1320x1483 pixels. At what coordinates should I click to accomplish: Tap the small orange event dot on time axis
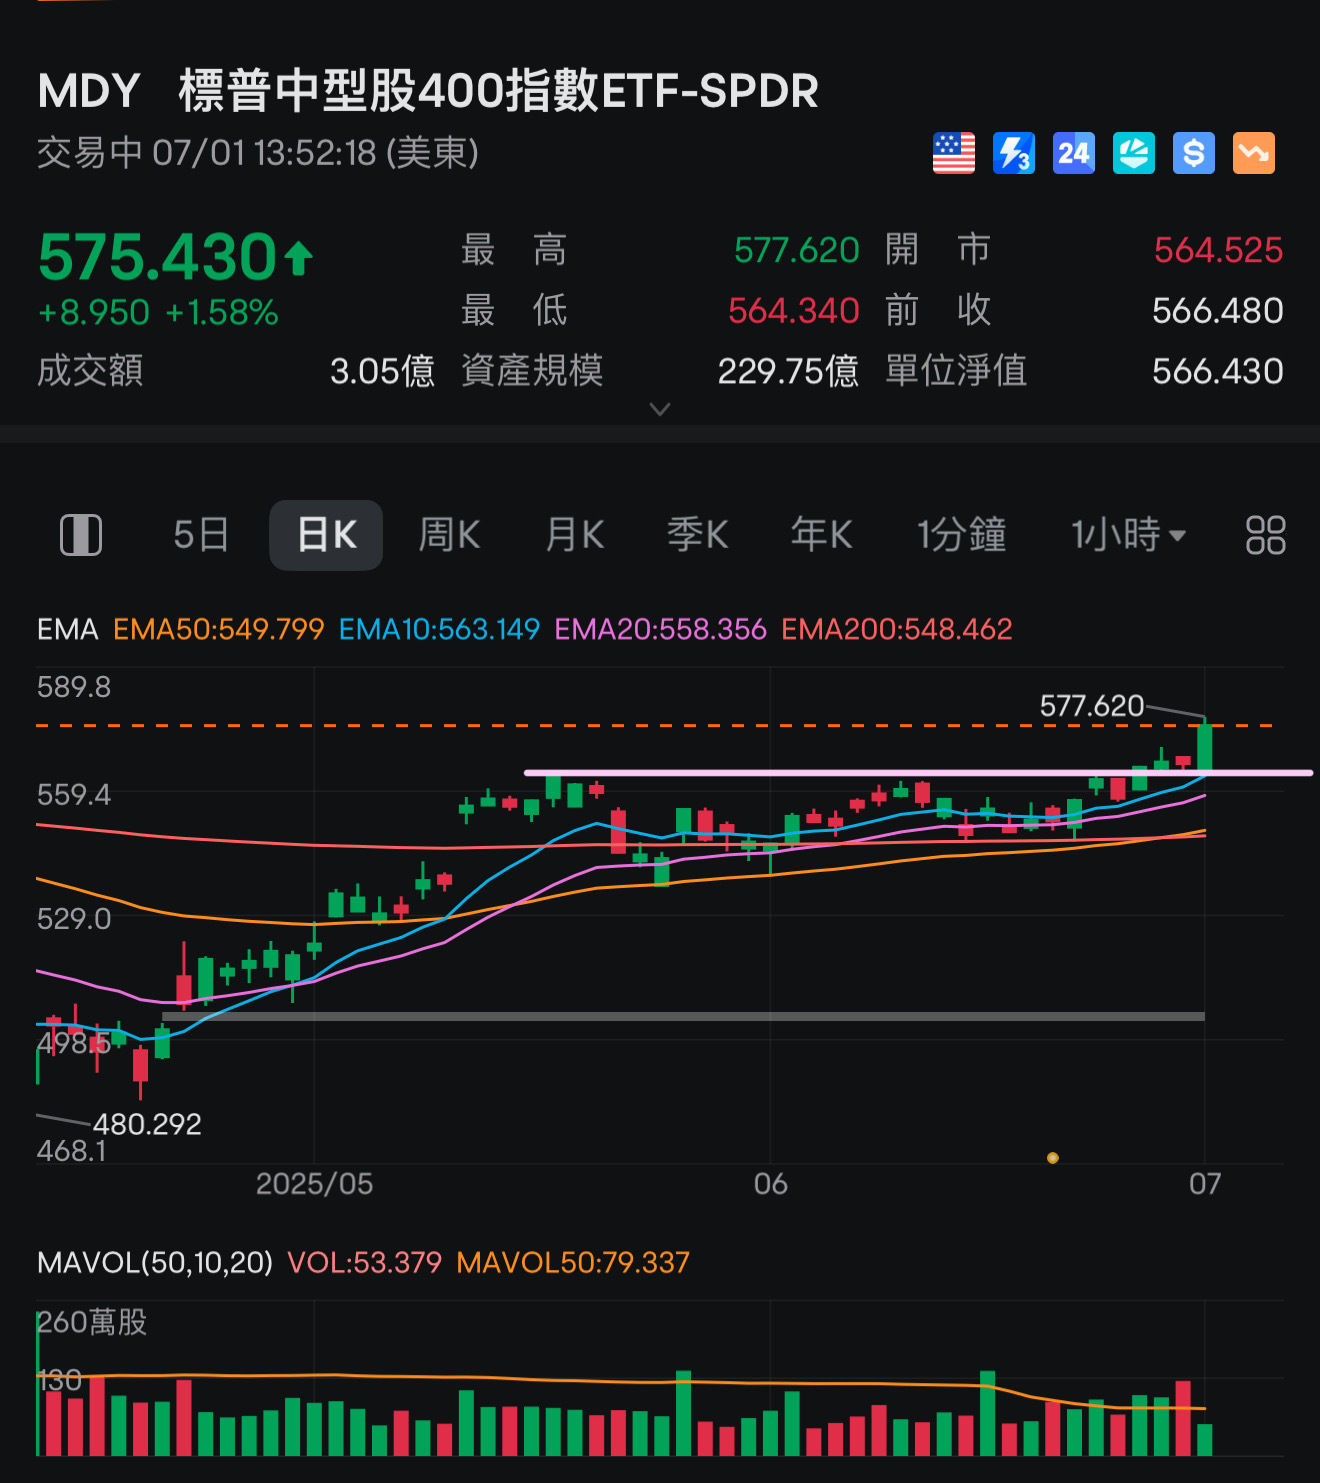tap(1052, 1158)
